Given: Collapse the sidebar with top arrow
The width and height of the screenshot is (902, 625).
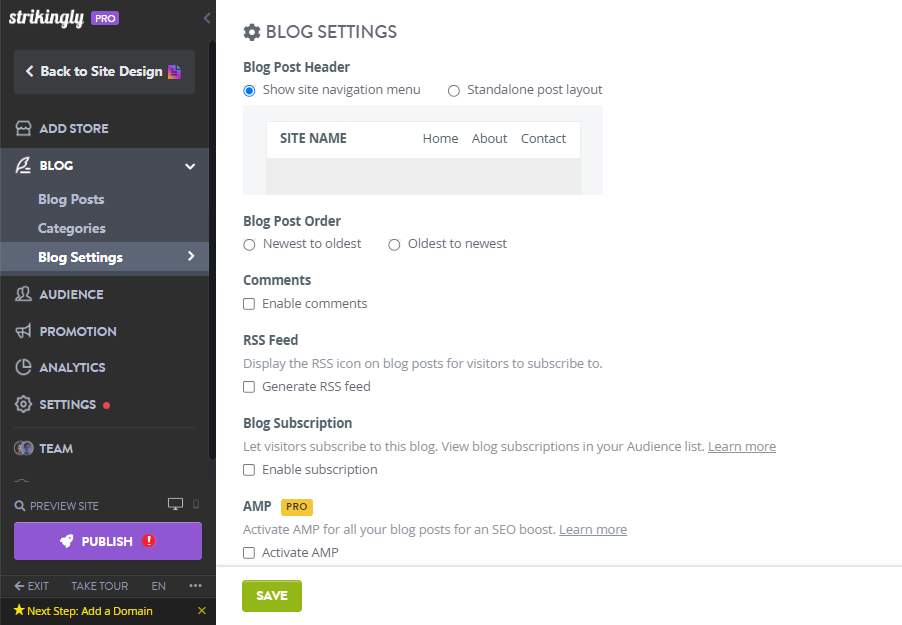Looking at the screenshot, I should tap(206, 18).
